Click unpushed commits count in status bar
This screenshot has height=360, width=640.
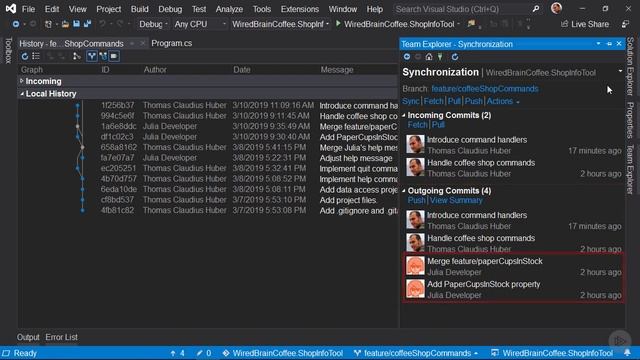(x=178, y=353)
